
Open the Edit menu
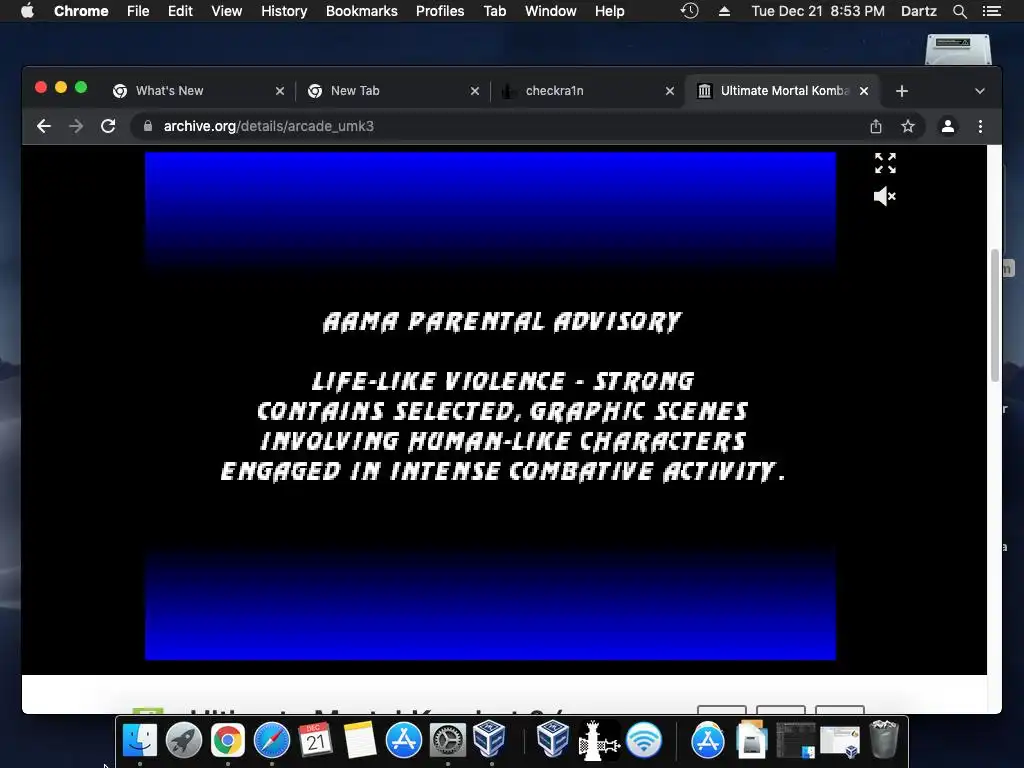(180, 11)
